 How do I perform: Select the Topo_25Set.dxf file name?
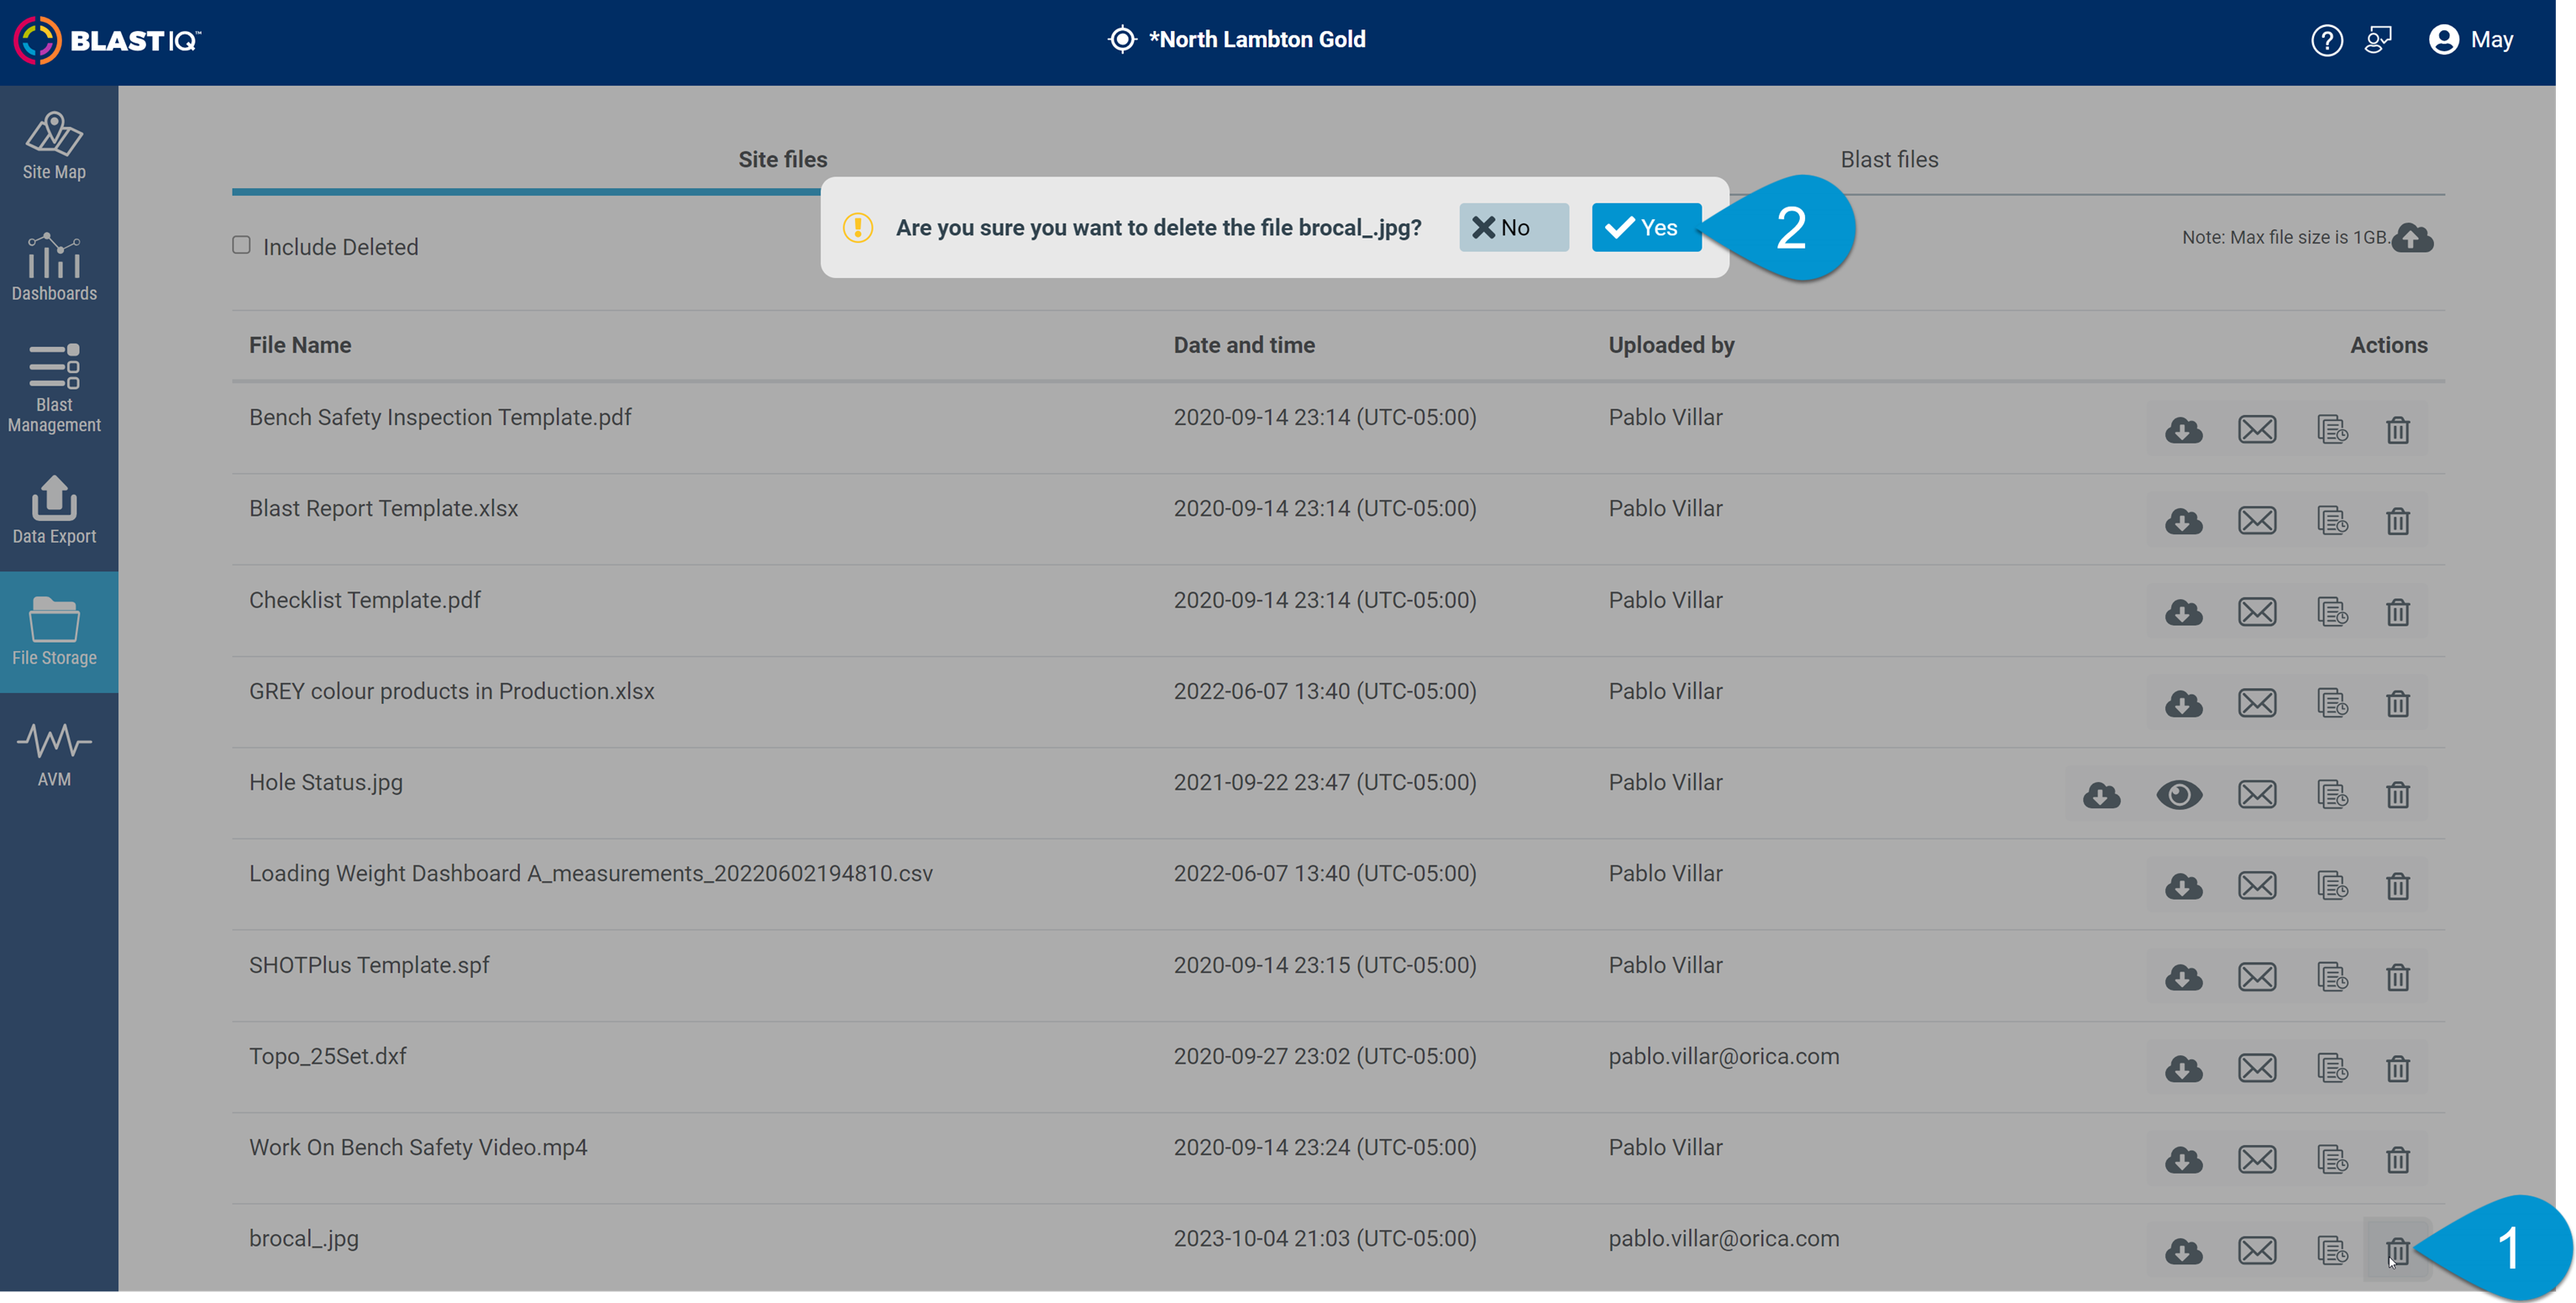pos(327,1056)
